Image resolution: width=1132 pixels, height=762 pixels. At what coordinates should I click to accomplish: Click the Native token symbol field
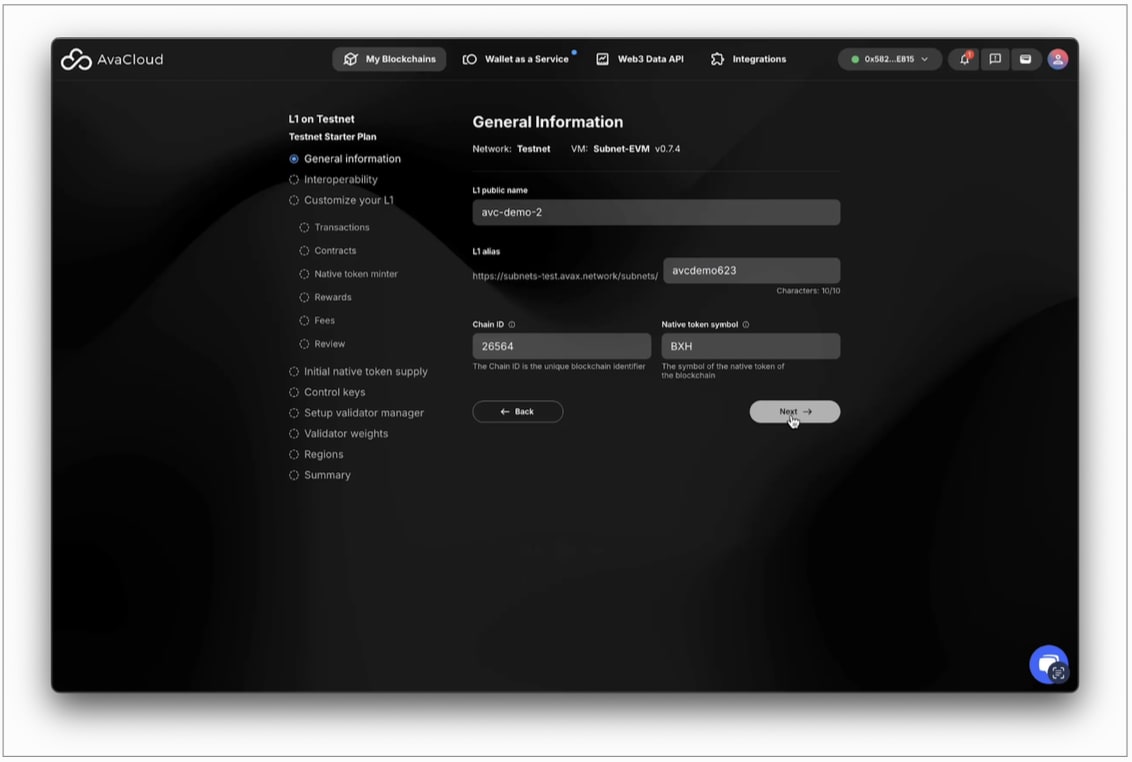pos(751,346)
